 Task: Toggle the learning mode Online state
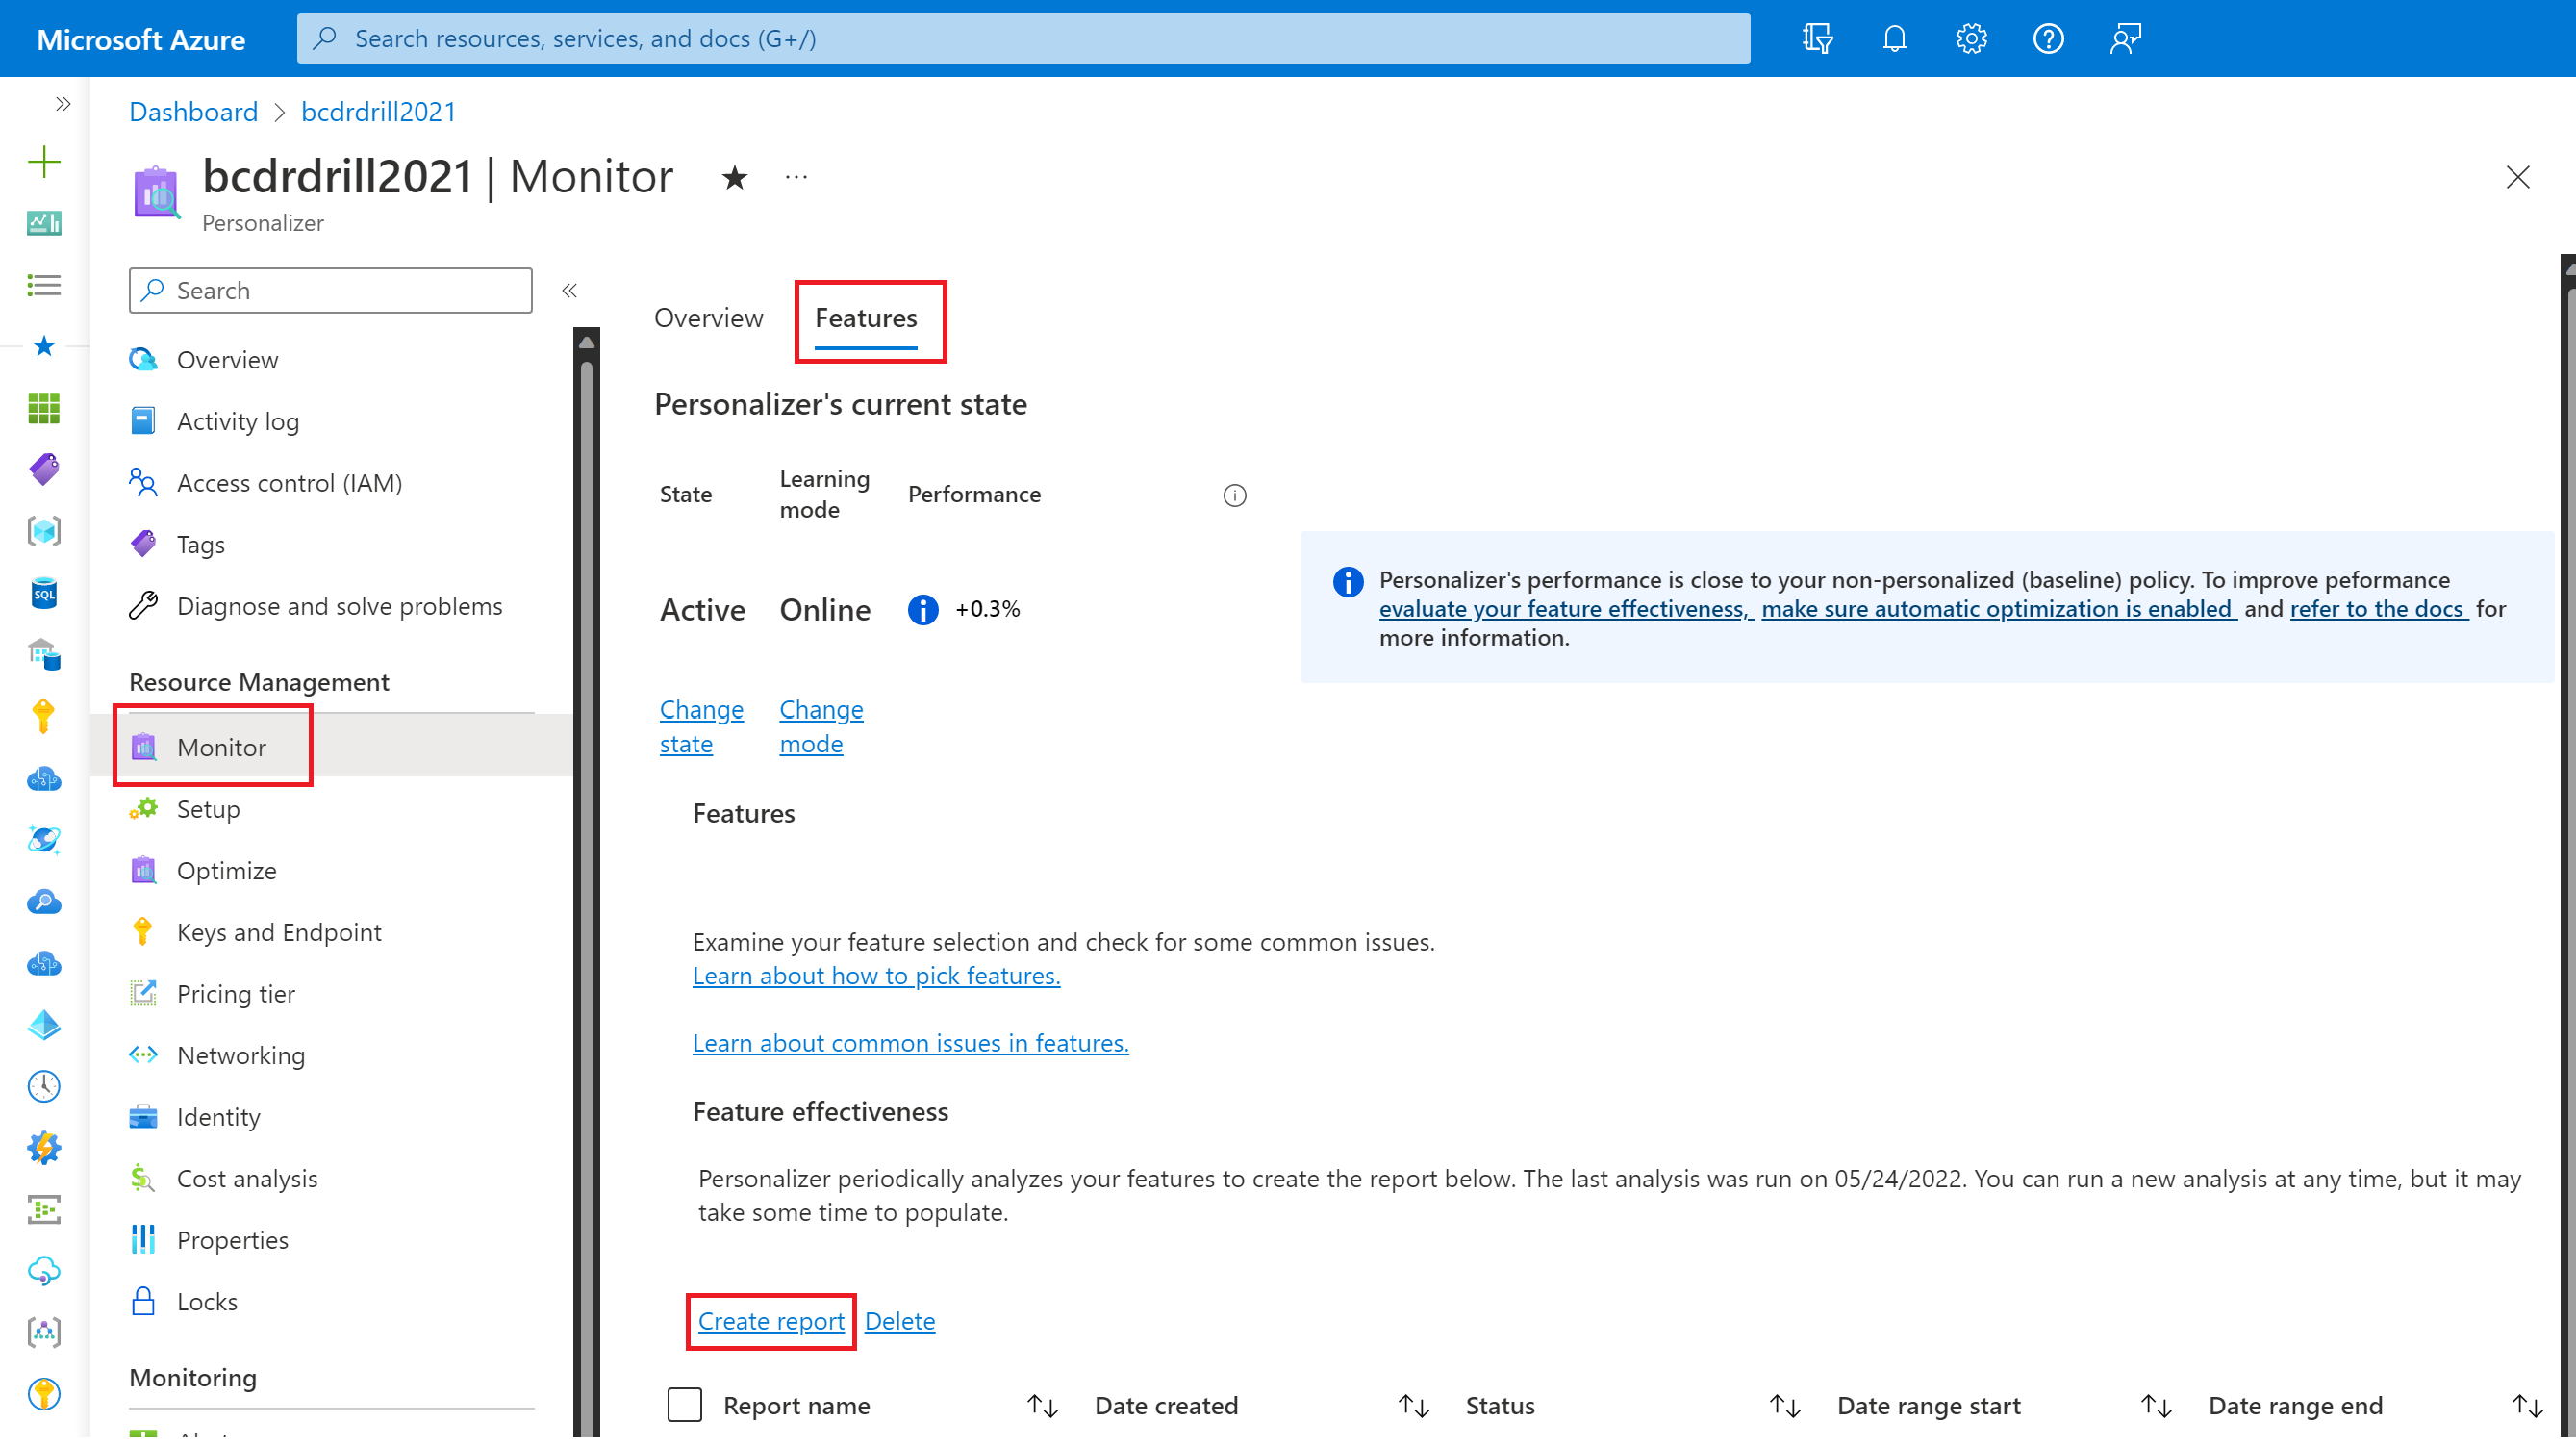click(x=821, y=725)
